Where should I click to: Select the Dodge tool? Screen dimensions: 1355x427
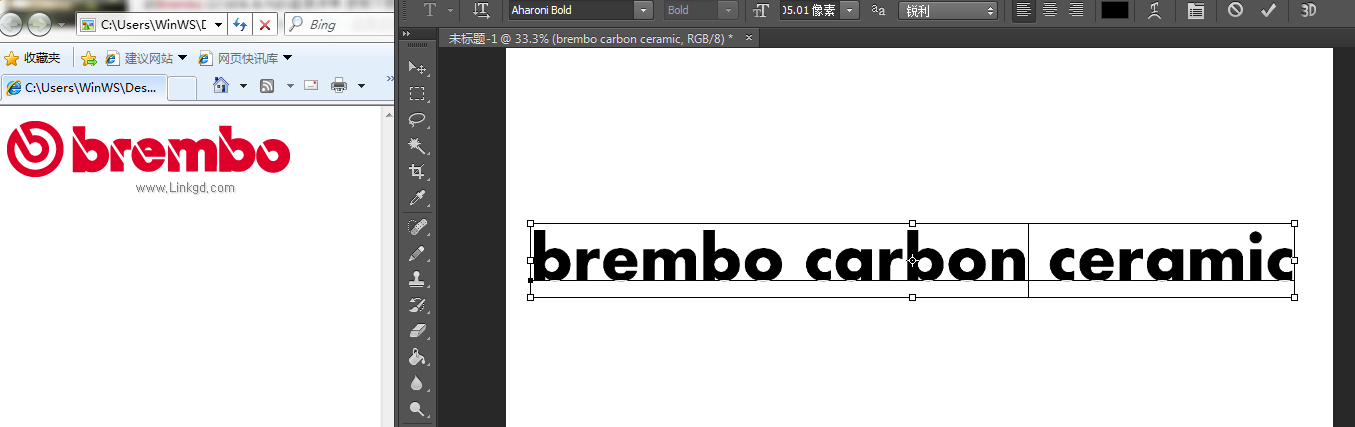click(417, 409)
